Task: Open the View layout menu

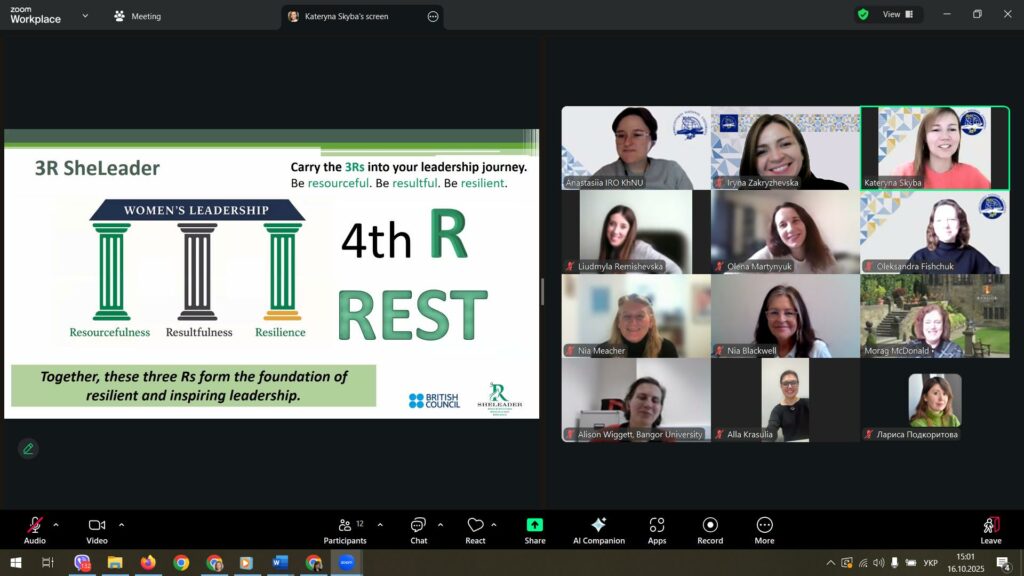Action: click(897, 15)
